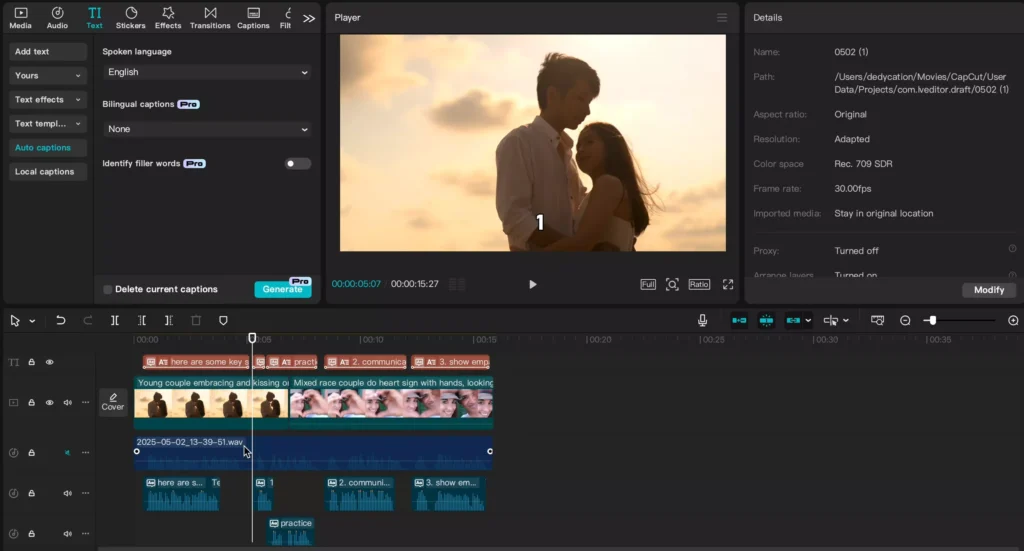1024x551 pixels.
Task: Click the Cover button
Action: coord(113,401)
